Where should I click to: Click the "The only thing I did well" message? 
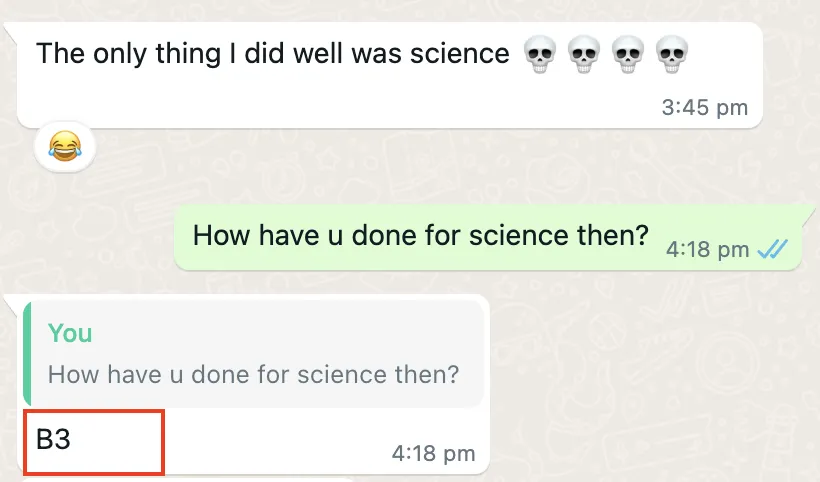(272, 54)
